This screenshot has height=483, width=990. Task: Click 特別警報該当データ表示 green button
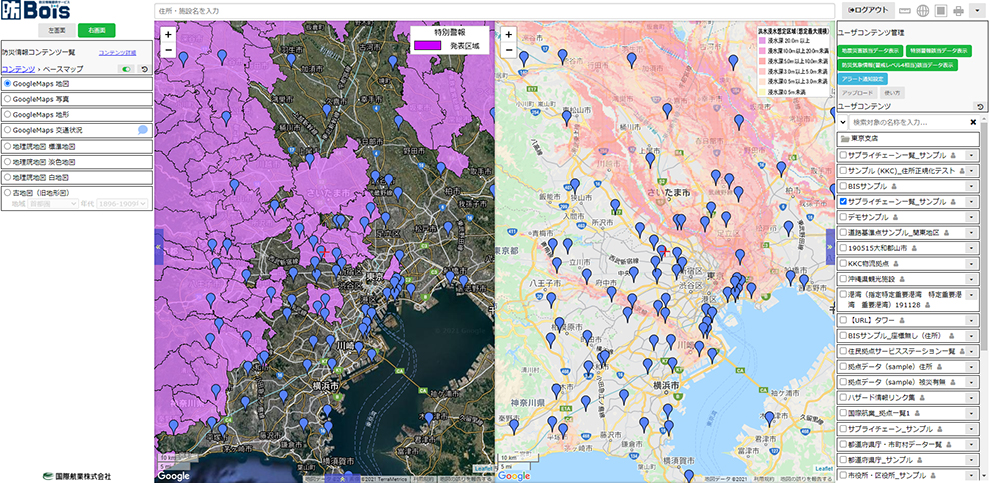937,51
